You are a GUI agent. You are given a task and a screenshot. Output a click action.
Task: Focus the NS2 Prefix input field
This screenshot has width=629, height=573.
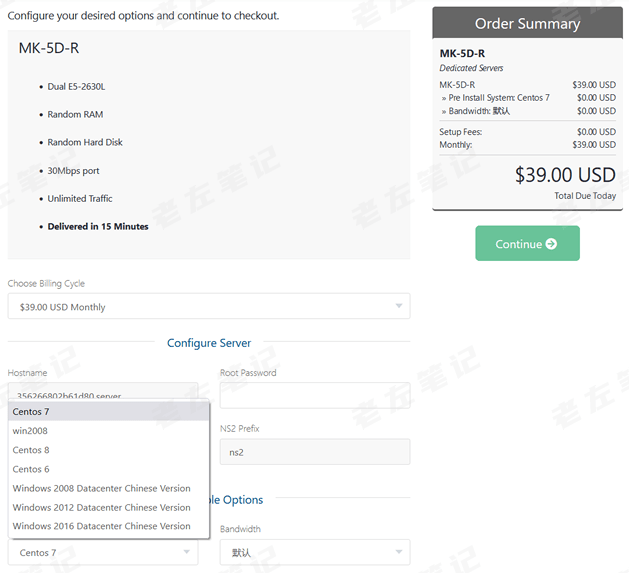tap(314, 452)
